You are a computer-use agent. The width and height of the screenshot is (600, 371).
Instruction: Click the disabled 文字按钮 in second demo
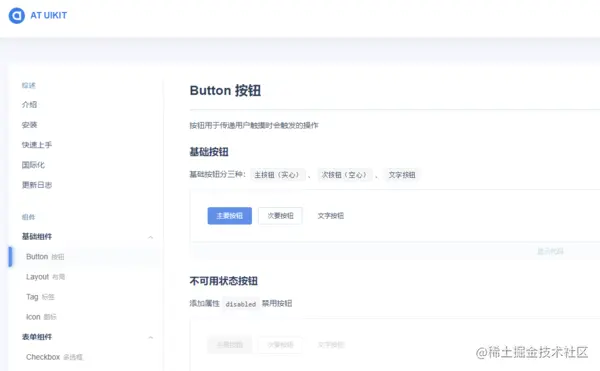(331, 345)
